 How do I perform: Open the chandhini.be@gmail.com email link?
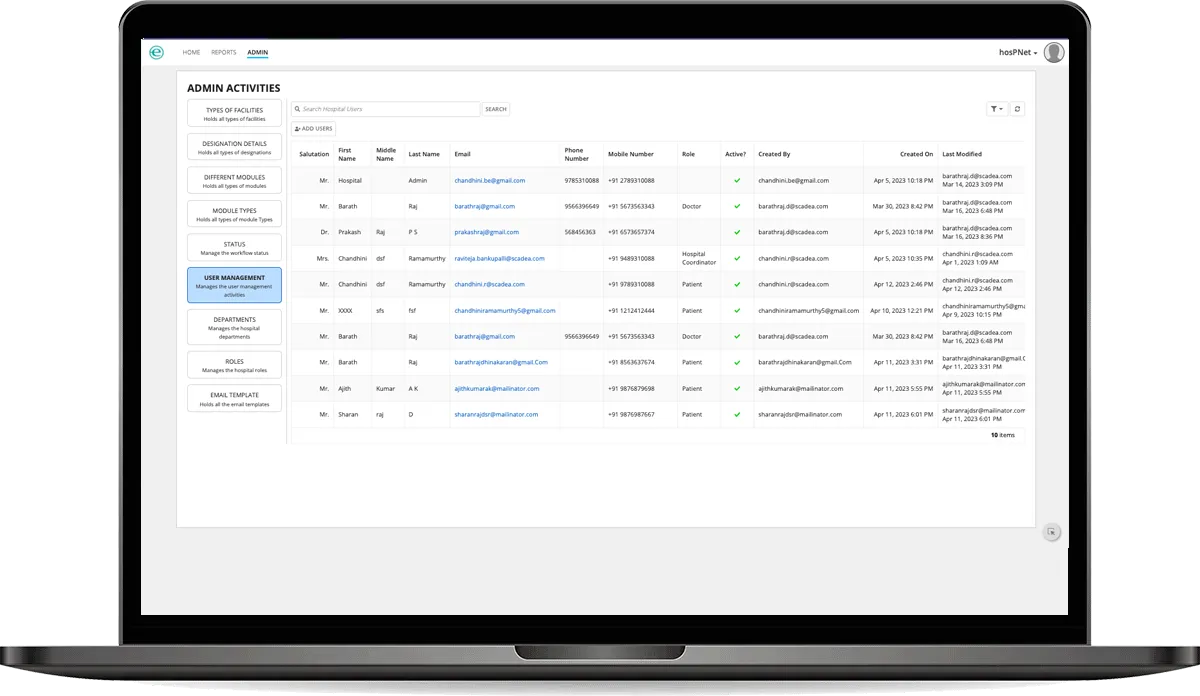(x=489, y=181)
